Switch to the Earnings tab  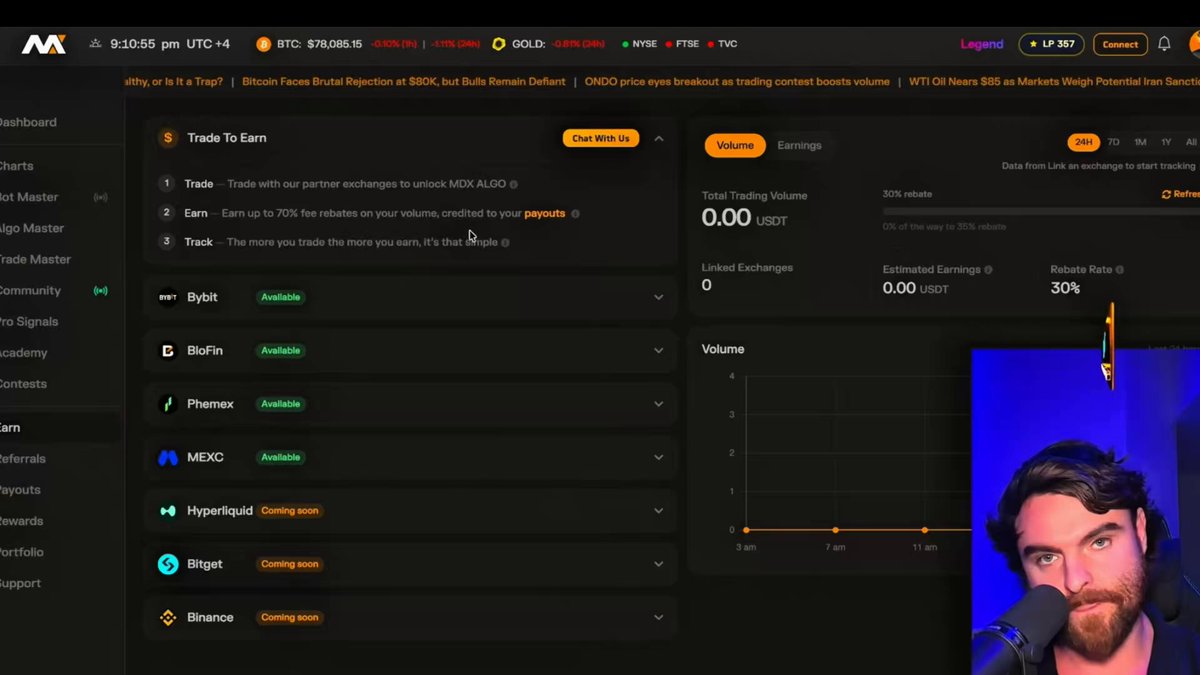pos(799,145)
